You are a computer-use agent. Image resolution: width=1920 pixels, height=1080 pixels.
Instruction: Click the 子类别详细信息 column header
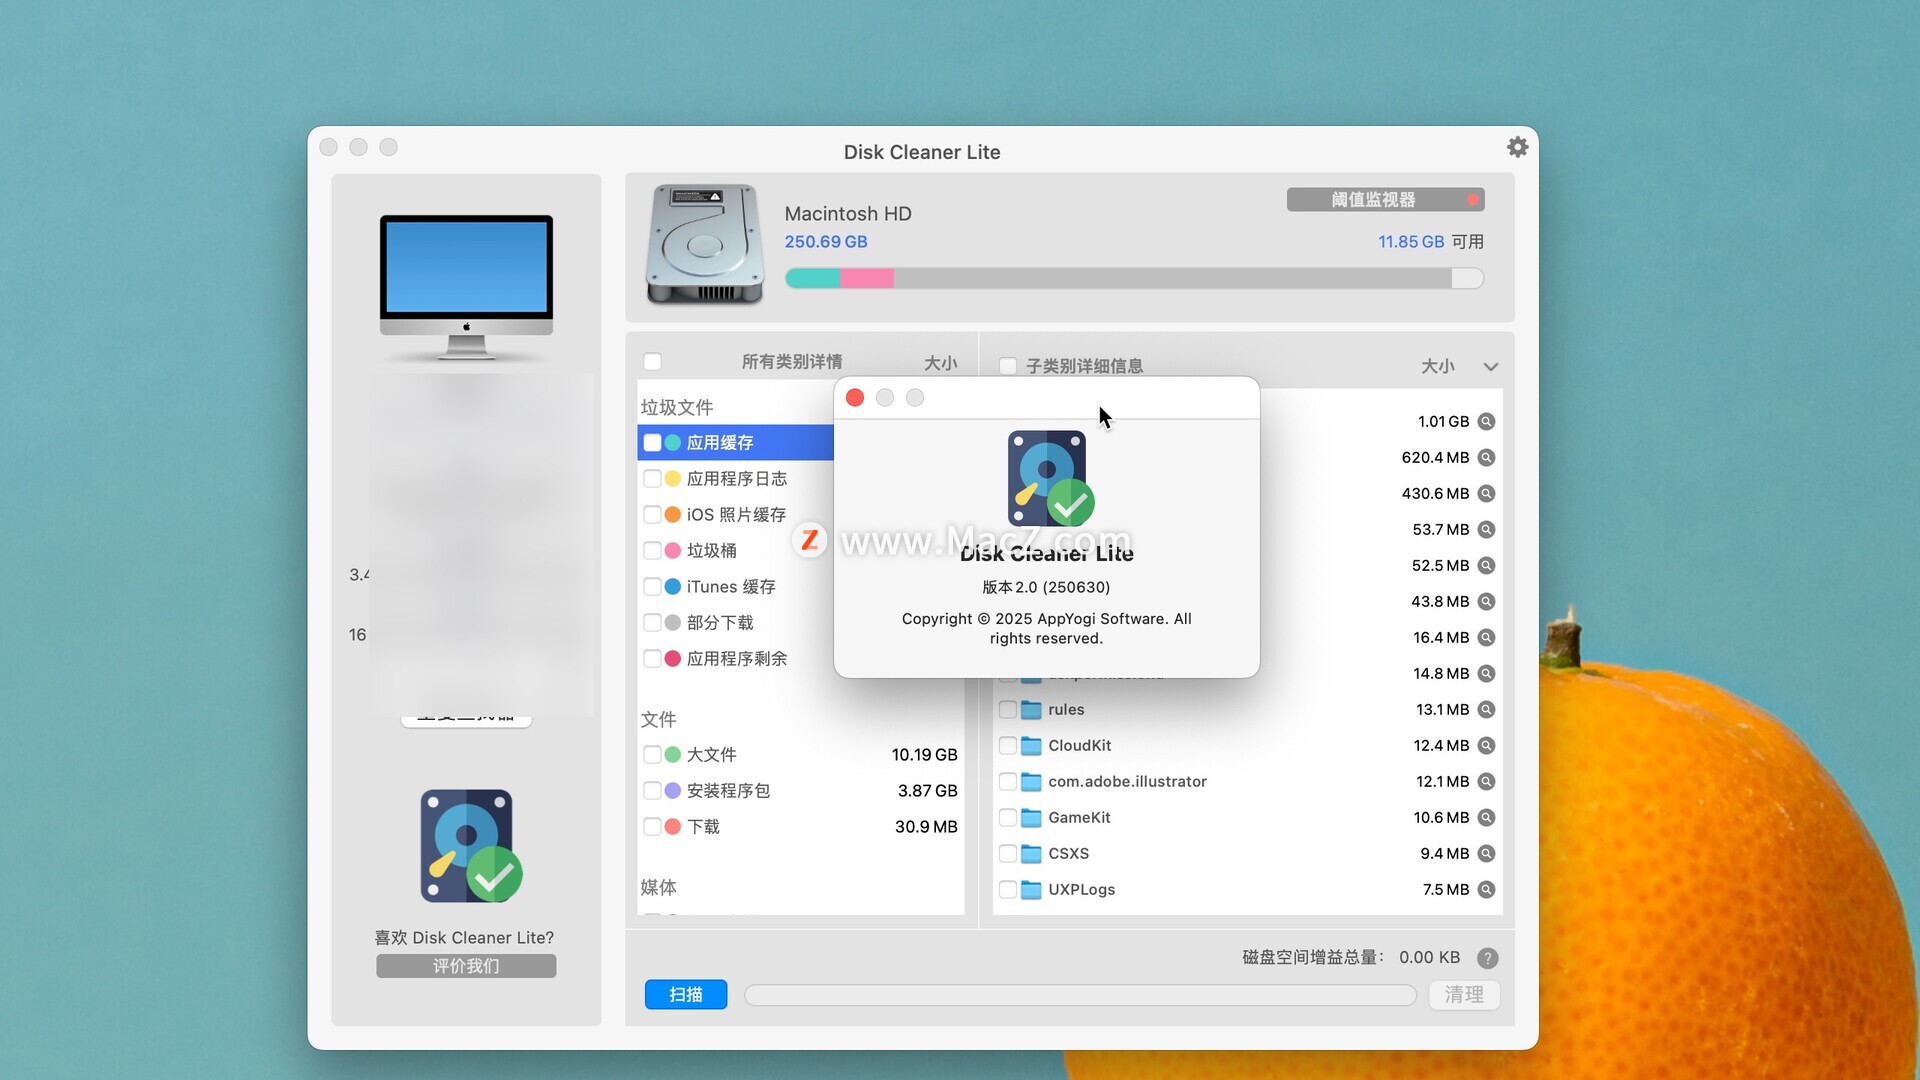(x=1085, y=366)
